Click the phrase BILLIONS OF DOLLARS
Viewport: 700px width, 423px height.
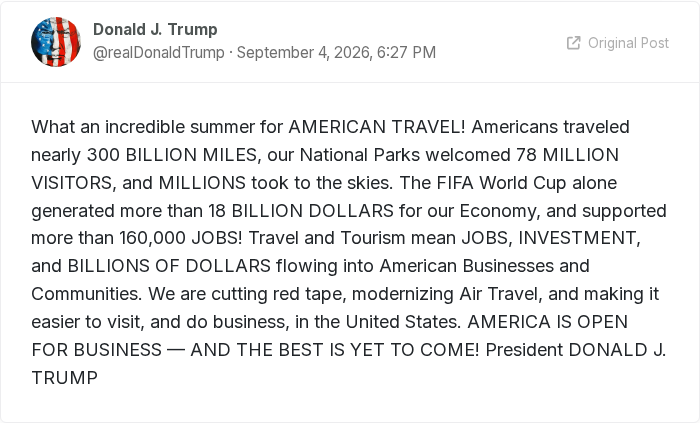(x=169, y=266)
